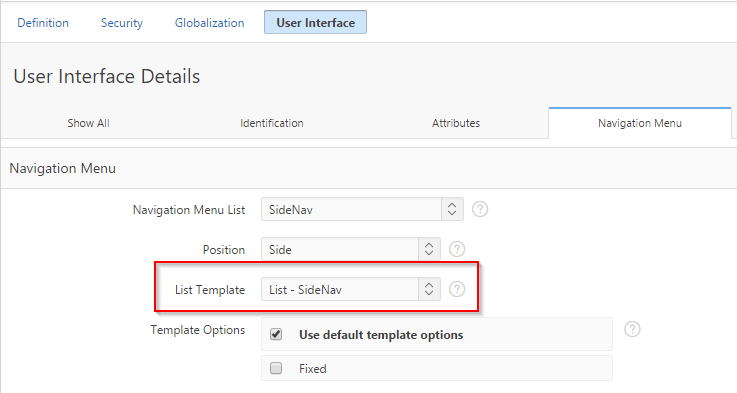Open help for Navigation Menu List

click(x=479, y=209)
